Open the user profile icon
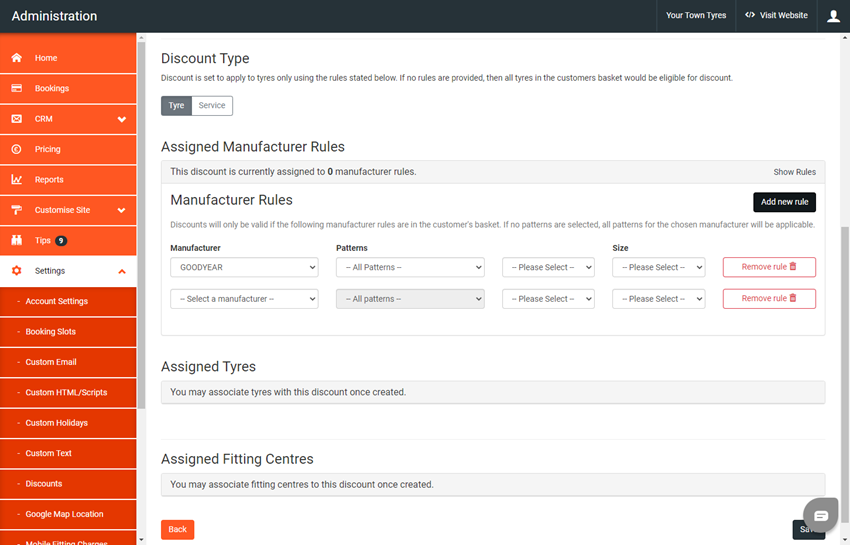850x545 pixels. [x=833, y=16]
